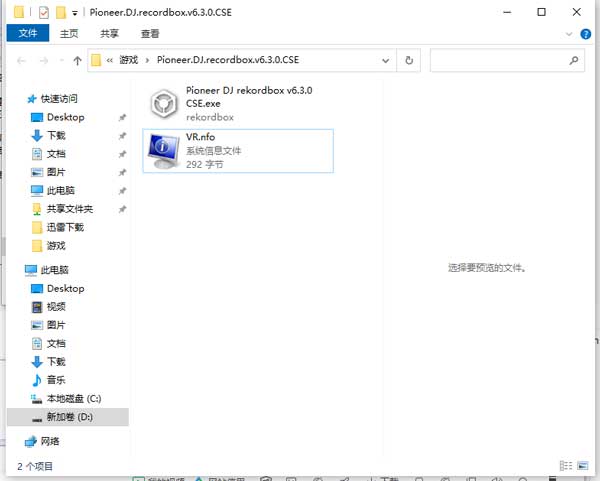Screen dimensions: 600x481
Task: Open 文档 under 此电脑
Action: coord(56,344)
